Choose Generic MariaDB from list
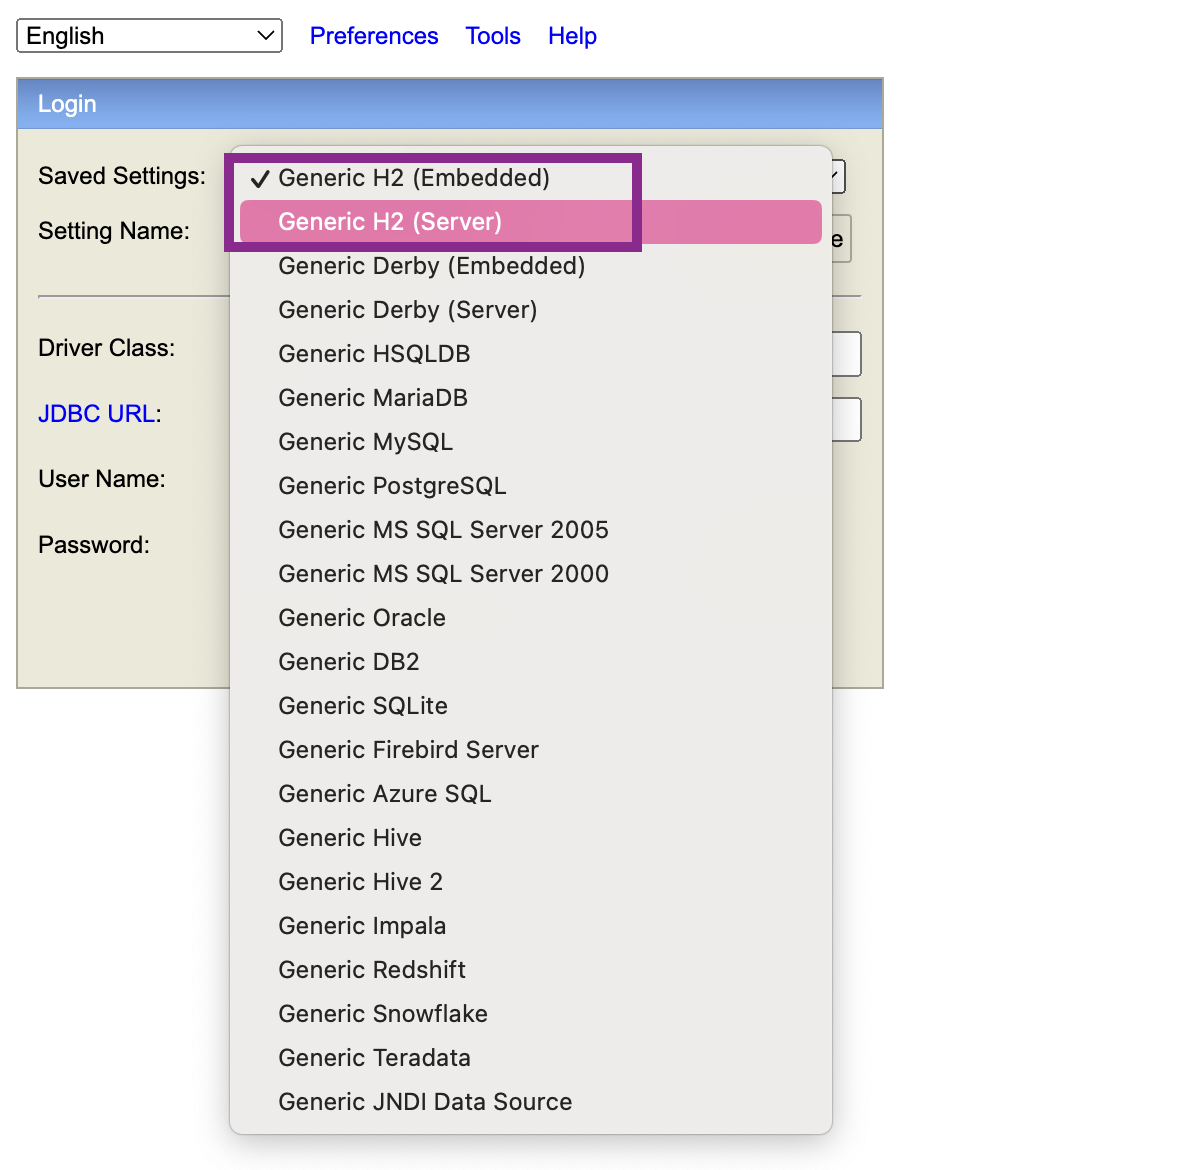 point(531,397)
